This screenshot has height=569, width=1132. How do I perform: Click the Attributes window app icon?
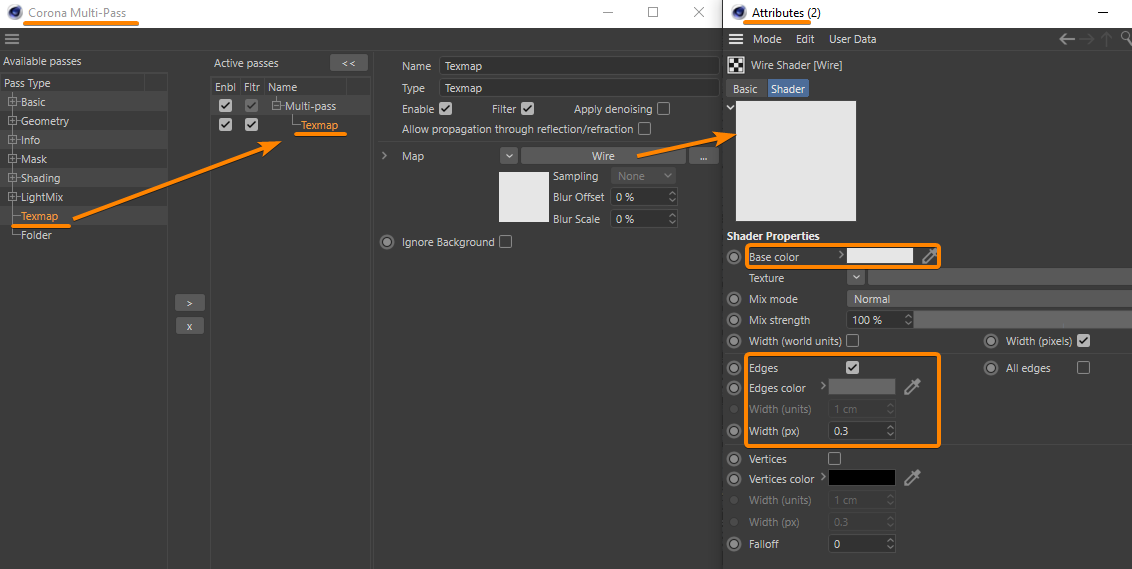pyautogui.click(x=738, y=12)
